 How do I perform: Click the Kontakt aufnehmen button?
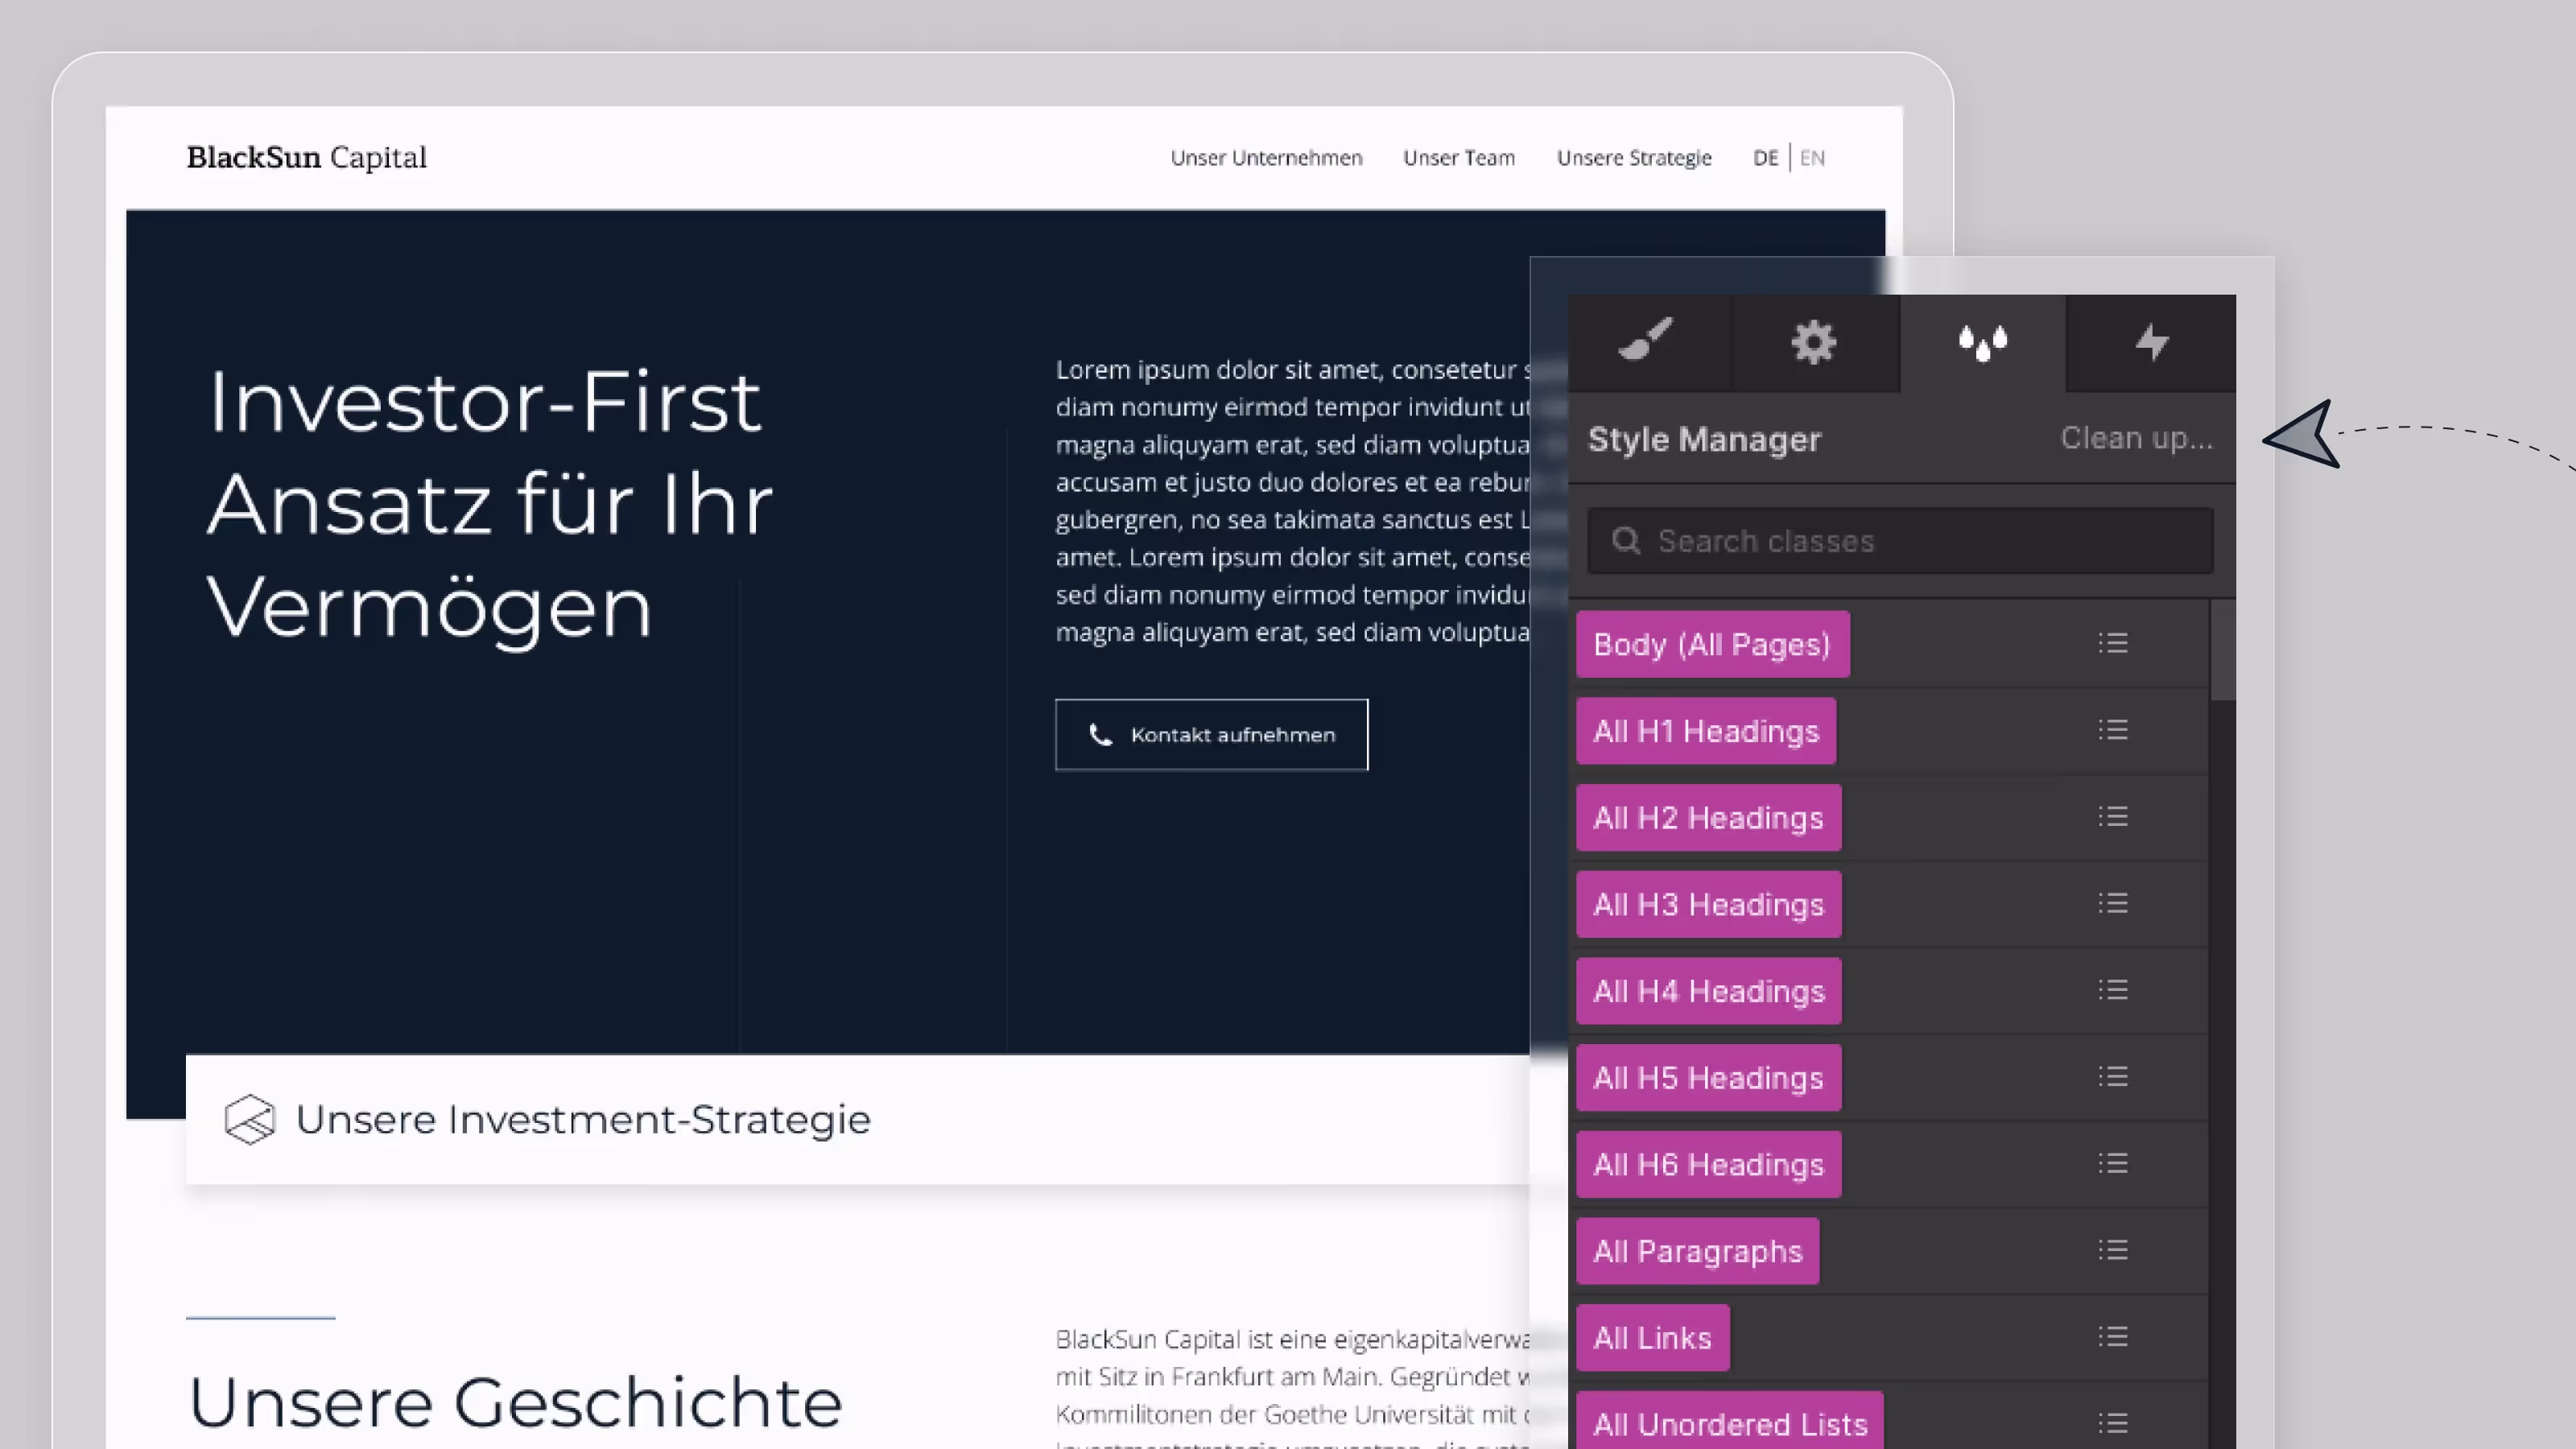tap(1211, 735)
